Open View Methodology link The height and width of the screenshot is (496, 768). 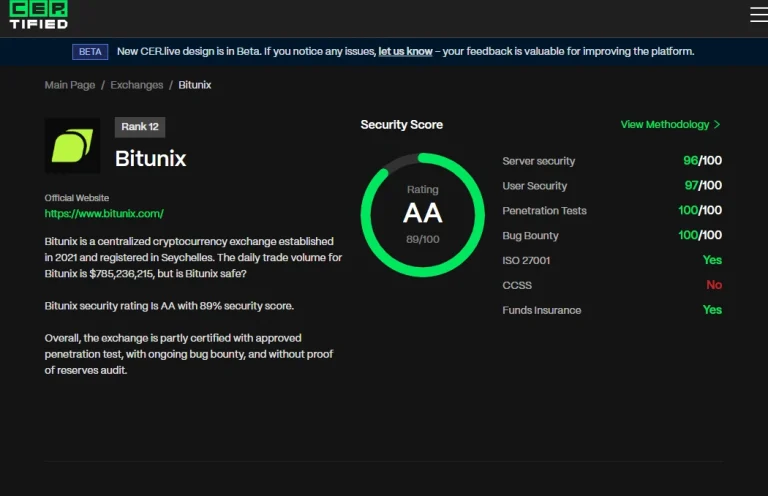(x=665, y=124)
